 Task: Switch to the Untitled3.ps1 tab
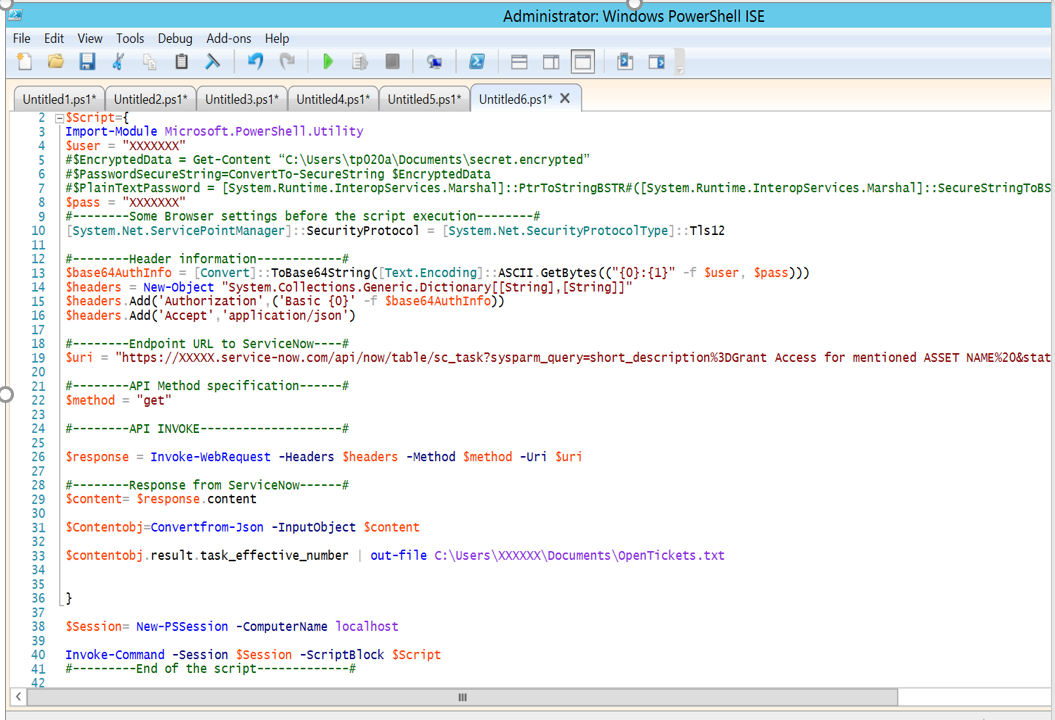[240, 98]
